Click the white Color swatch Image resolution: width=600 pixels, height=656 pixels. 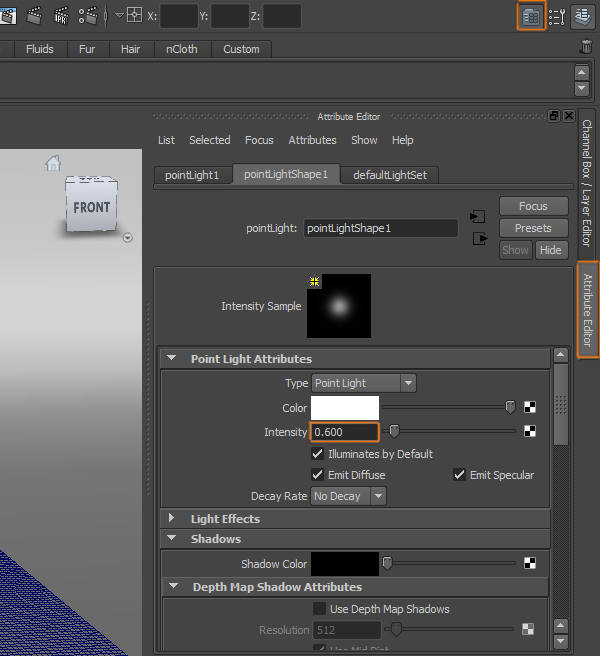345,408
